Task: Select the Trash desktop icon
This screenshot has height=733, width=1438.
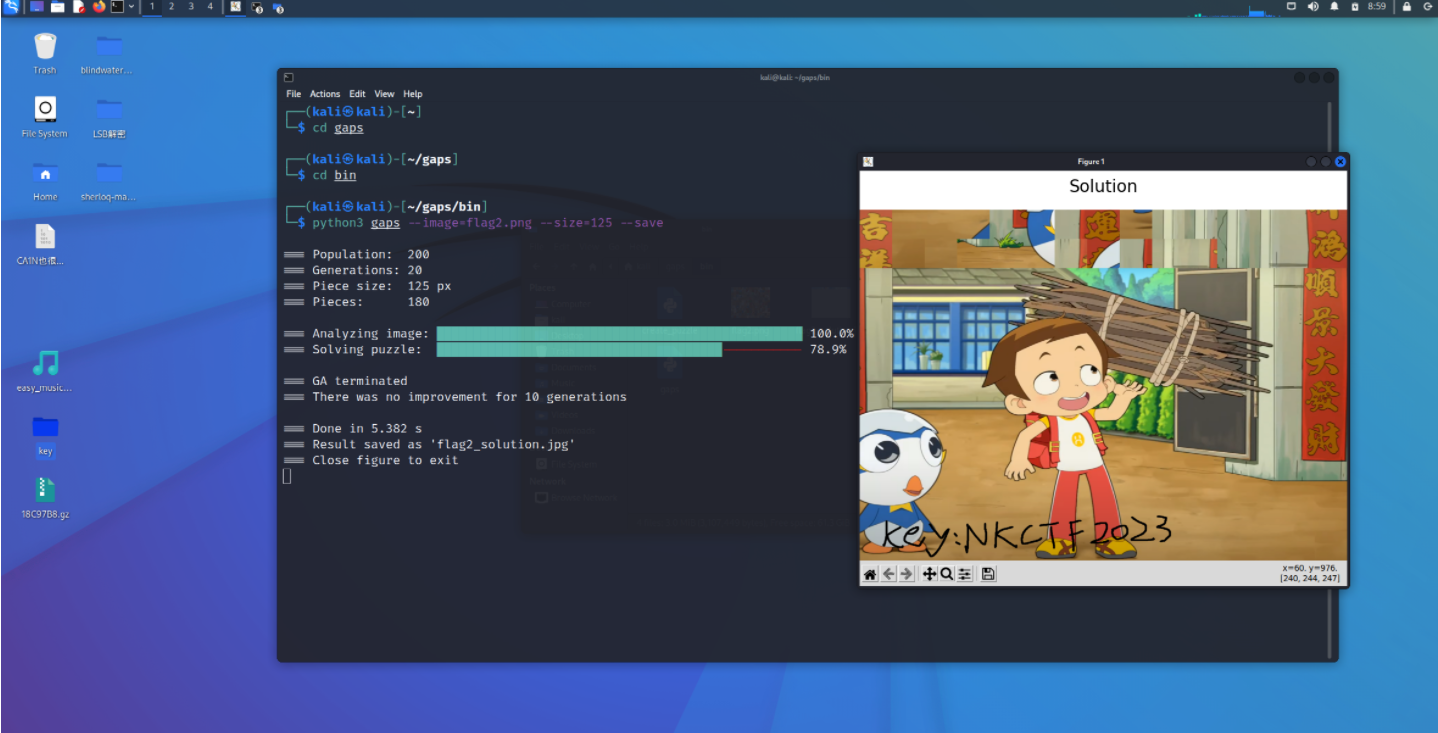Action: 45,53
